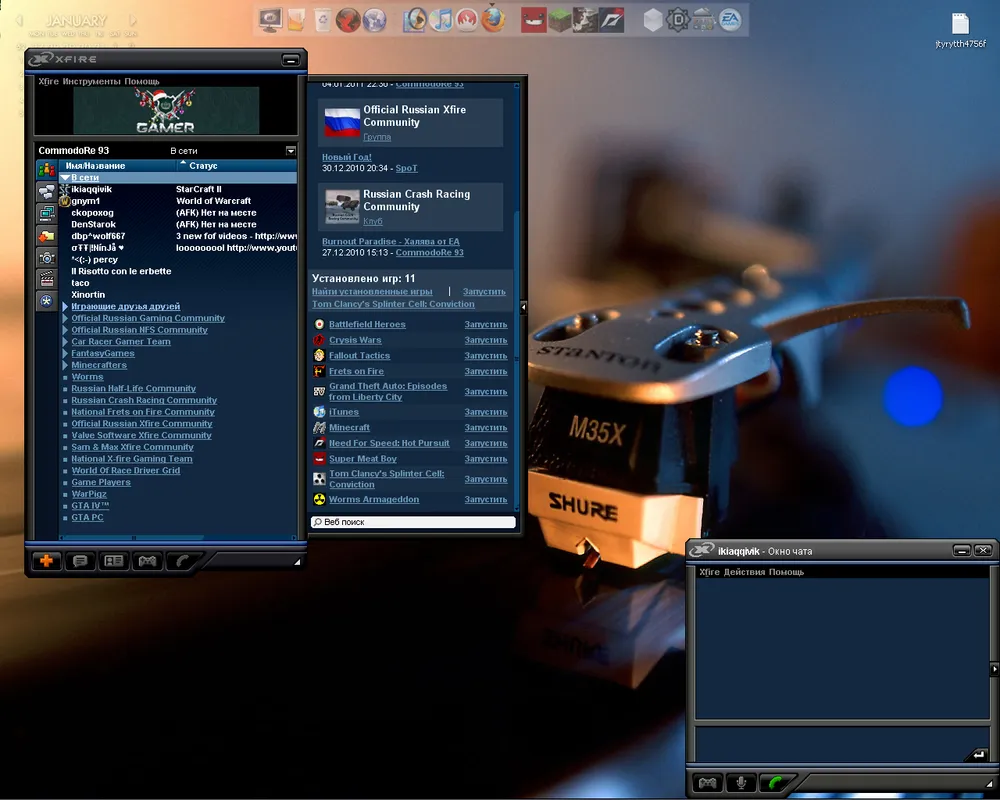Toggle the microphone button in chat window

click(x=740, y=783)
